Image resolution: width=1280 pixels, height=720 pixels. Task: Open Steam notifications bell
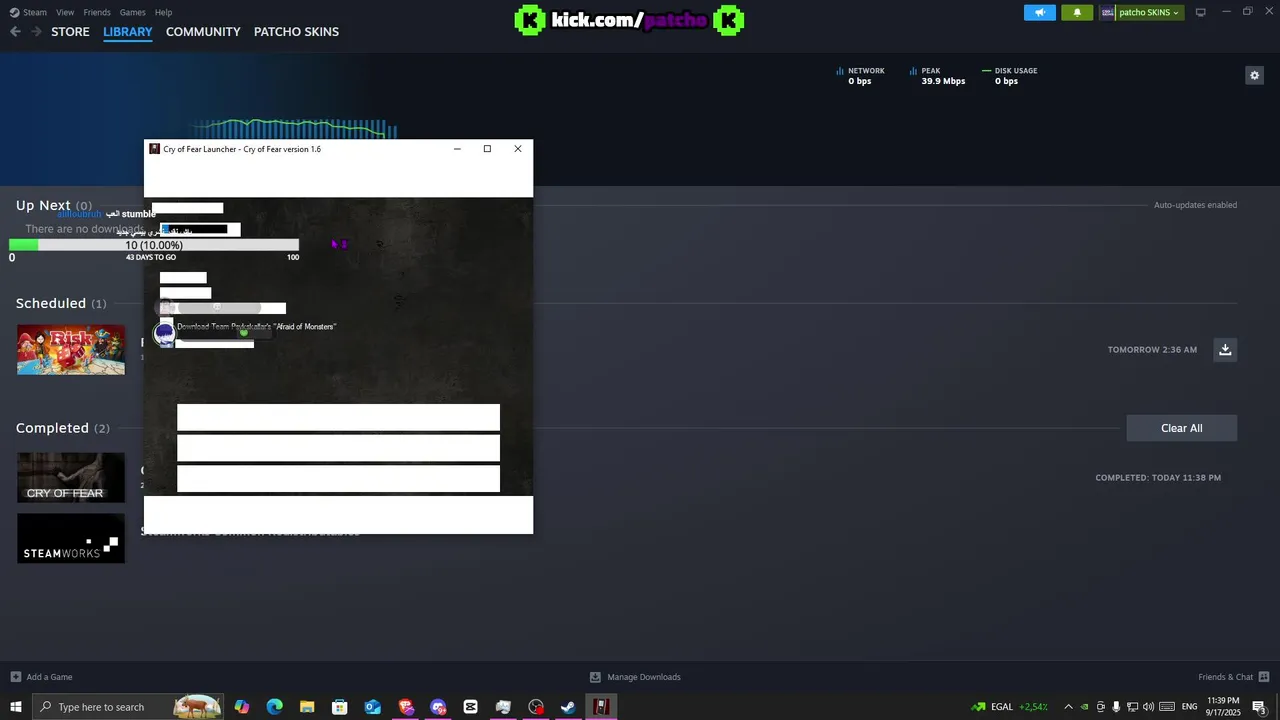click(1077, 12)
